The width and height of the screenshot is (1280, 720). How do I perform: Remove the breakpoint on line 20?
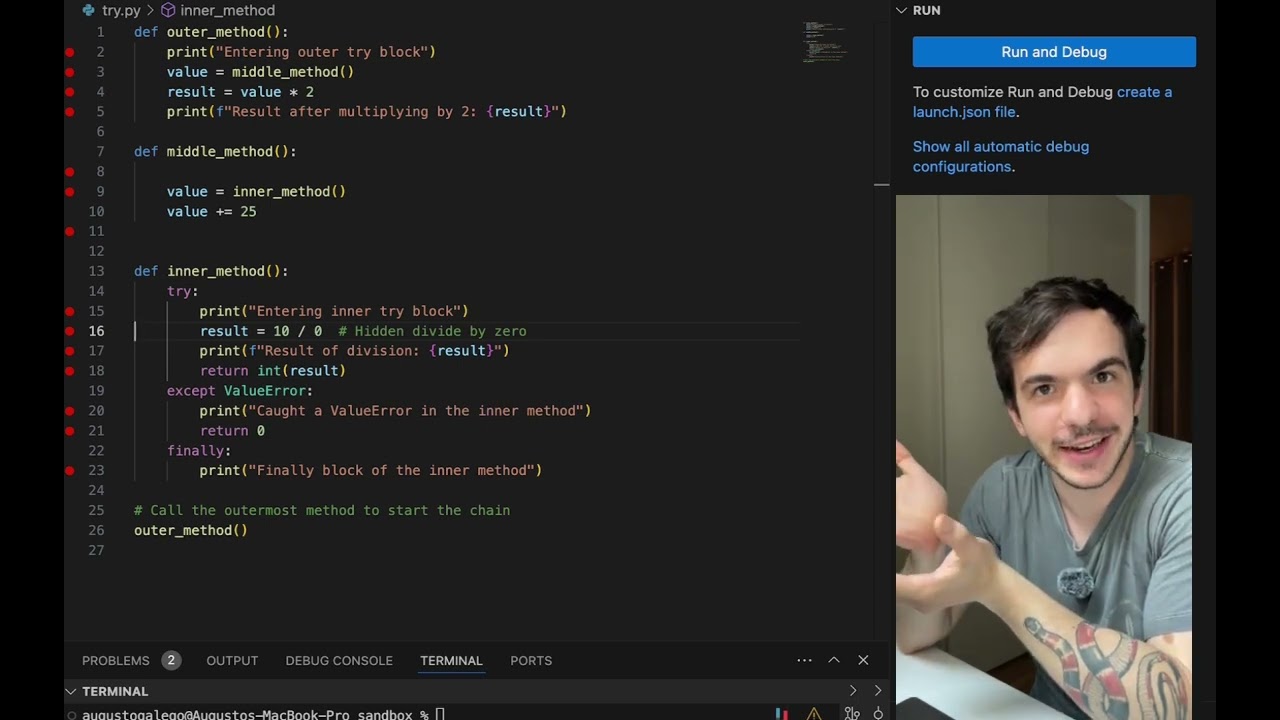coord(70,411)
